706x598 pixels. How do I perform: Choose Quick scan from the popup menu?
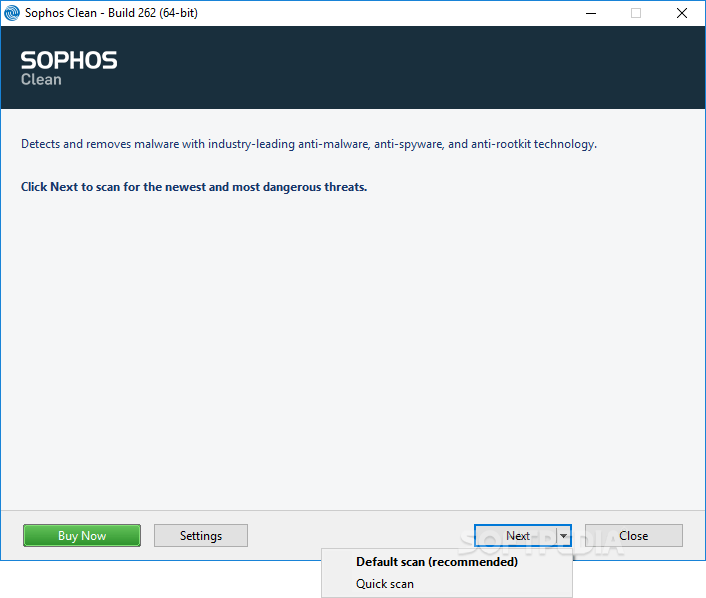(447, 584)
